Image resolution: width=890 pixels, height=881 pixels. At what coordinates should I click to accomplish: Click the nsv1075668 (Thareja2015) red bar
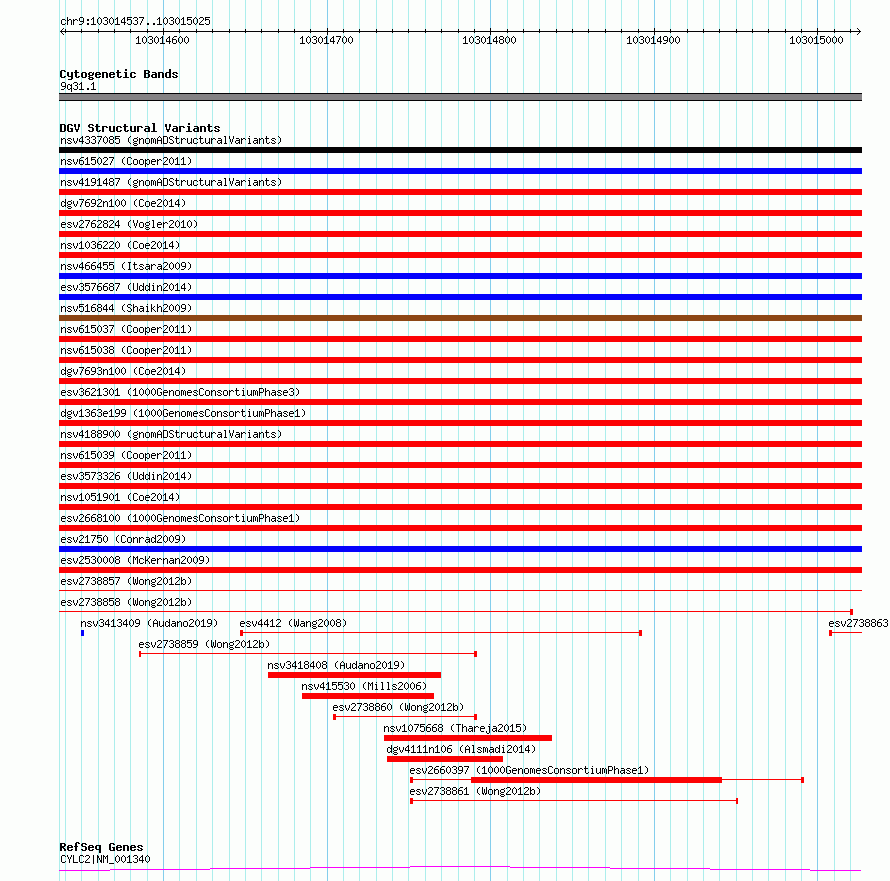pyautogui.click(x=468, y=738)
